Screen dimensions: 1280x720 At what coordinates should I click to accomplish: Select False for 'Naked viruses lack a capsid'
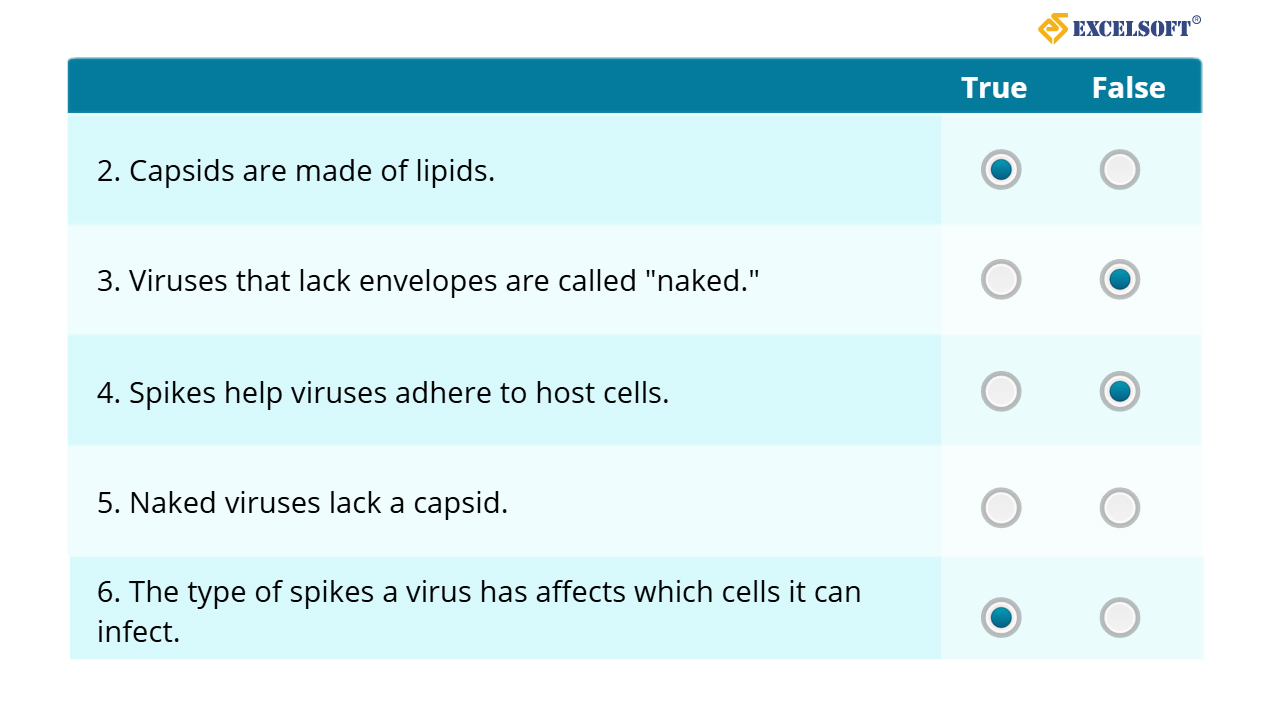click(x=1119, y=508)
